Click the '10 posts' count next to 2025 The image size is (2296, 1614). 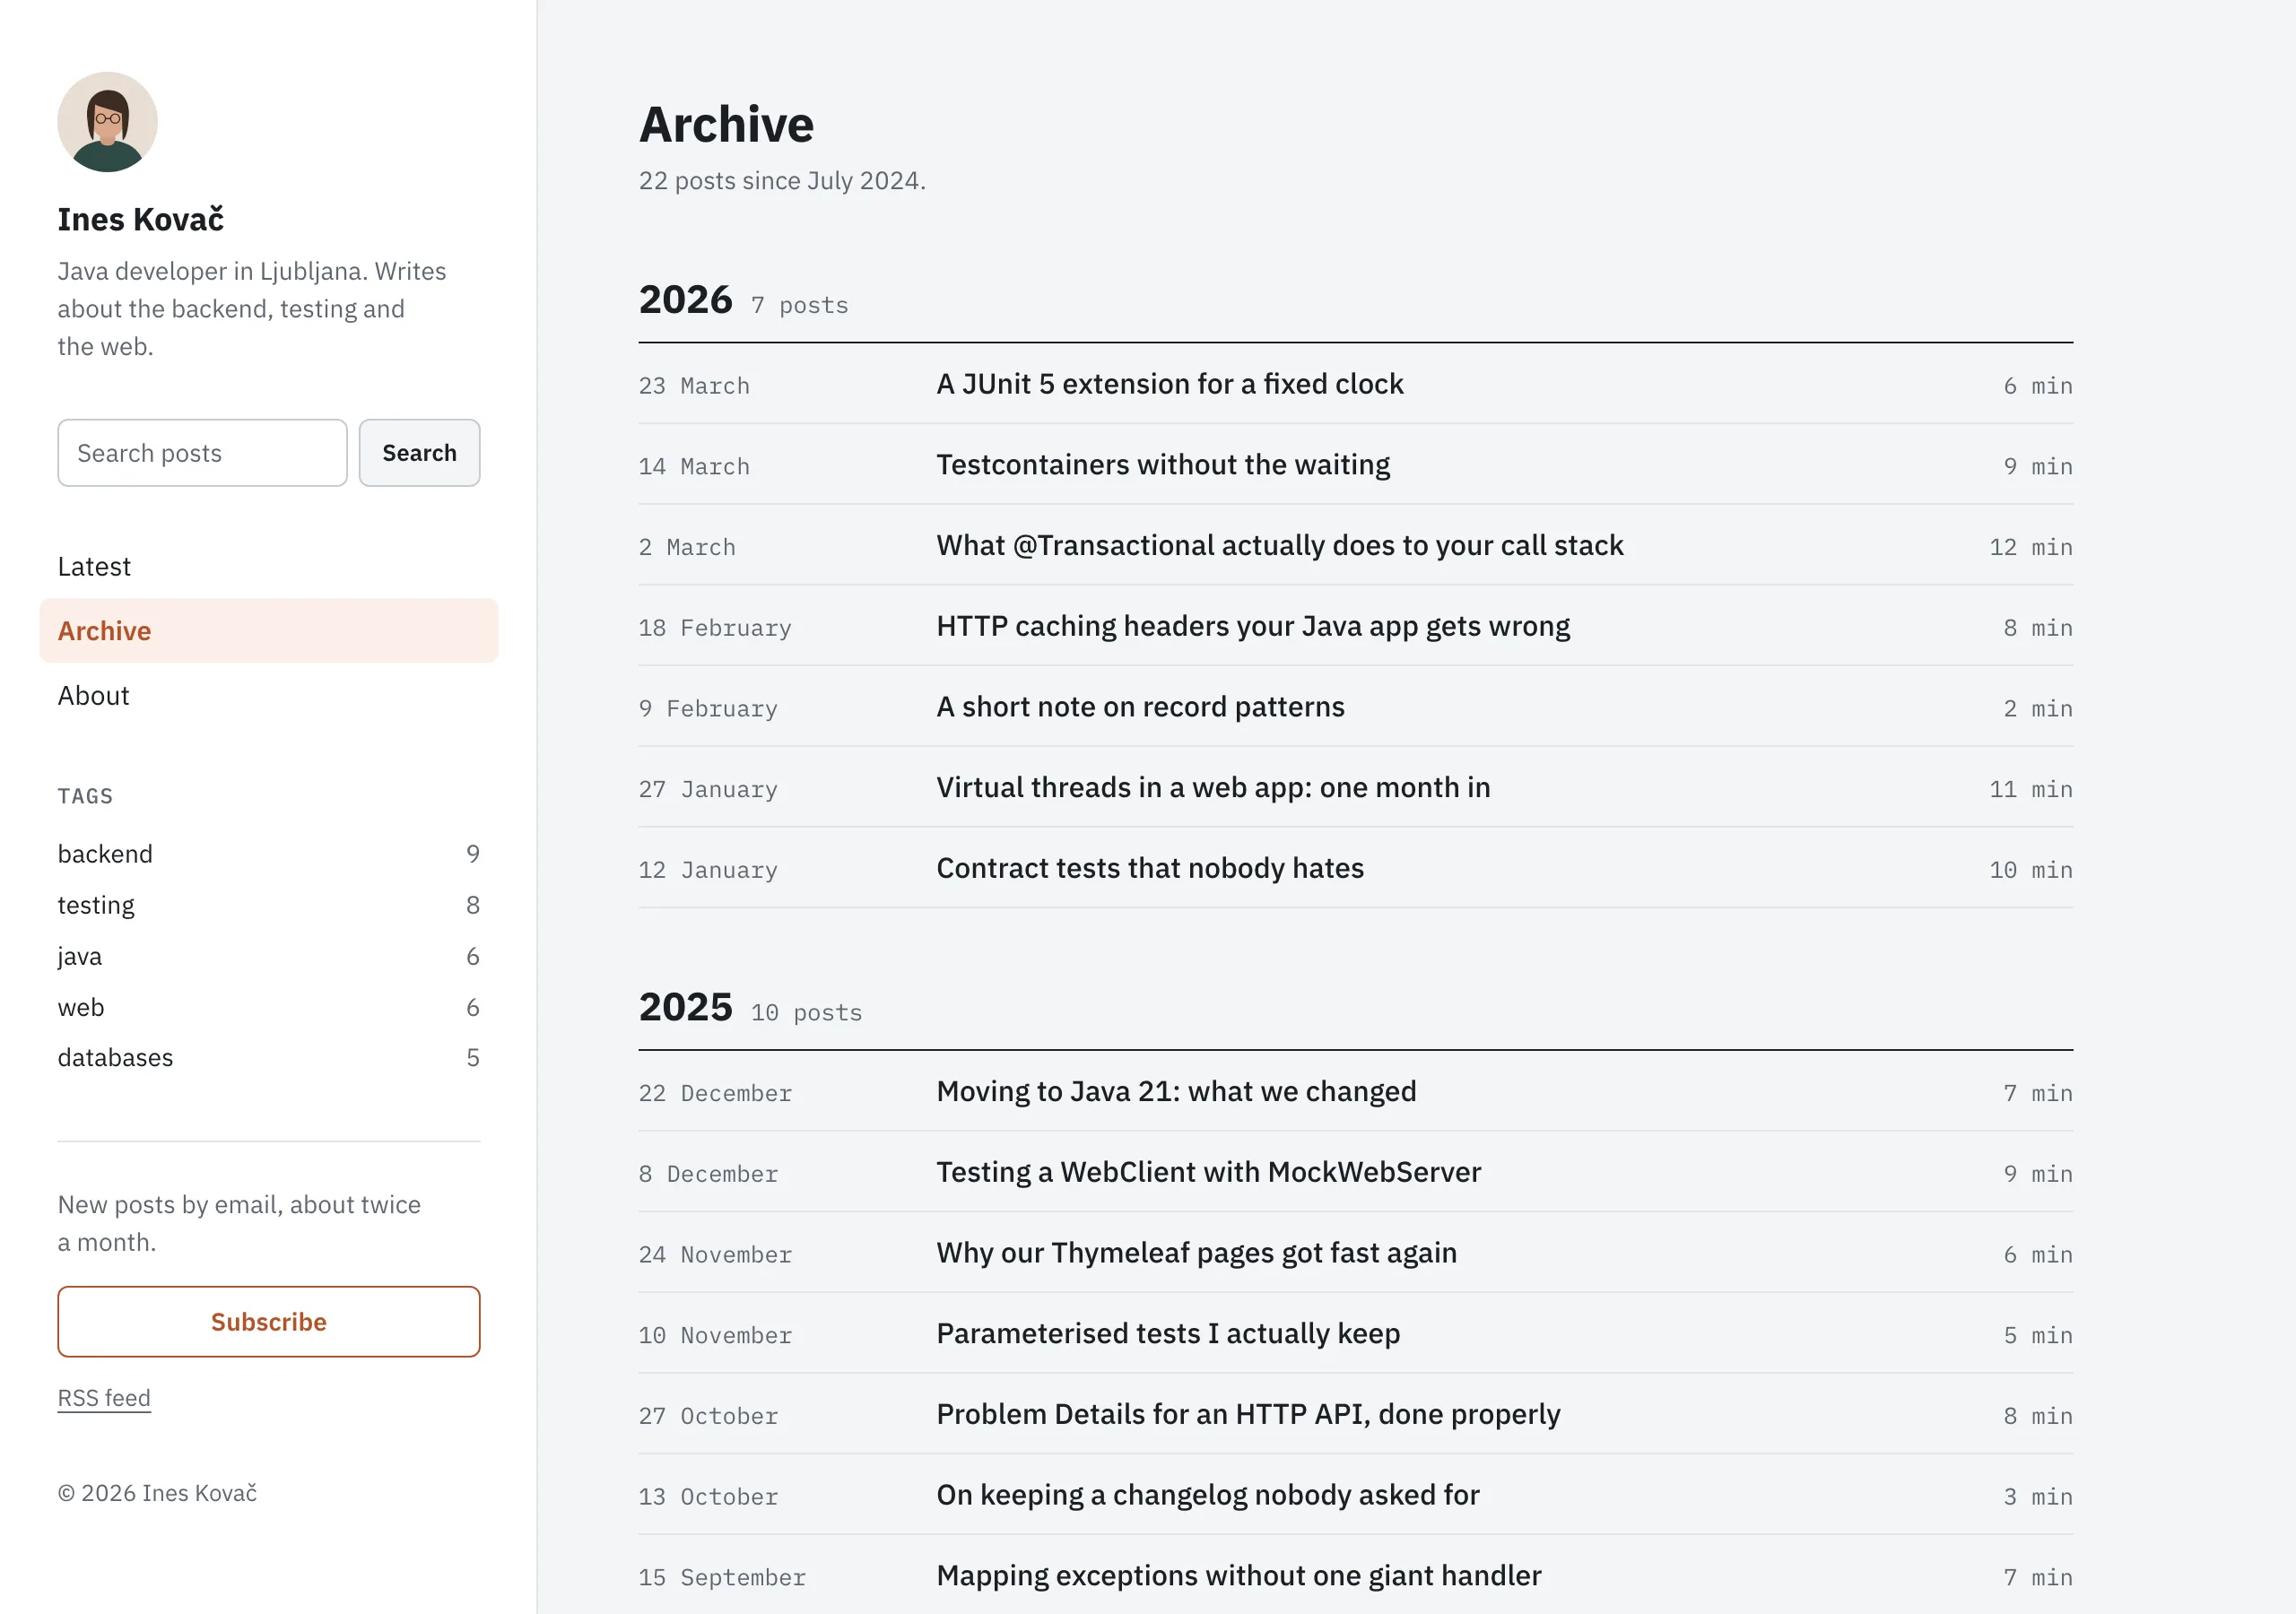(x=806, y=1013)
